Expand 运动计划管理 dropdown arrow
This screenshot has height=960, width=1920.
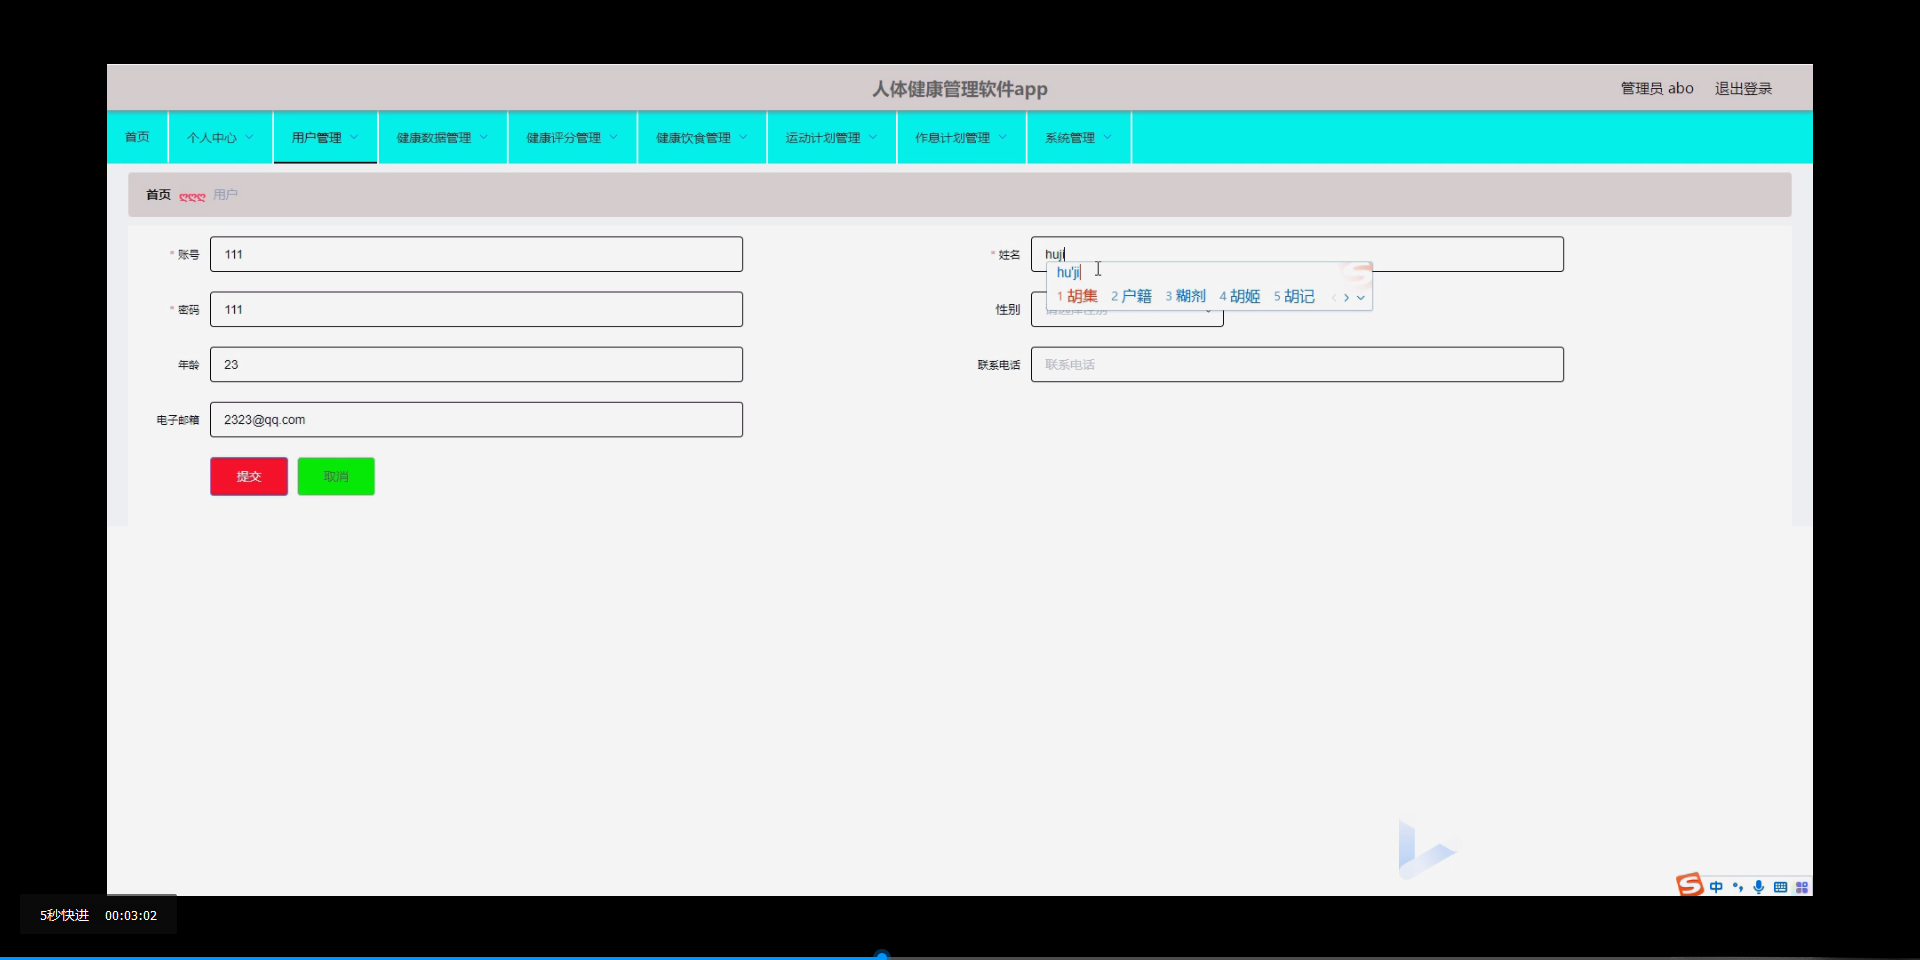point(872,137)
